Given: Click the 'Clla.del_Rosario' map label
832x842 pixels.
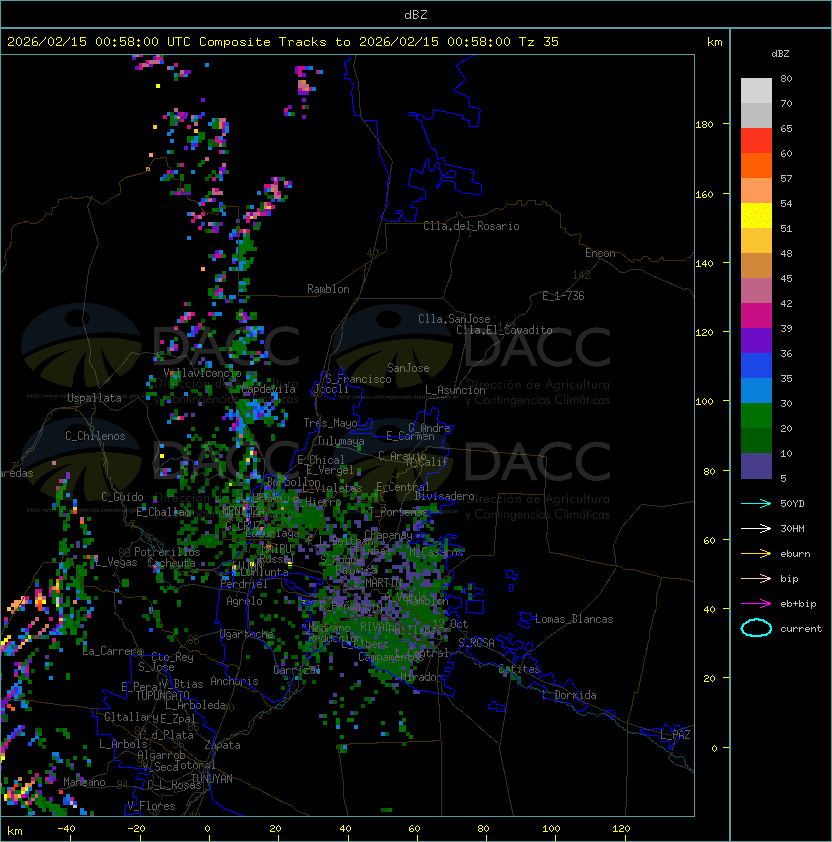Looking at the screenshot, I should click(472, 226).
